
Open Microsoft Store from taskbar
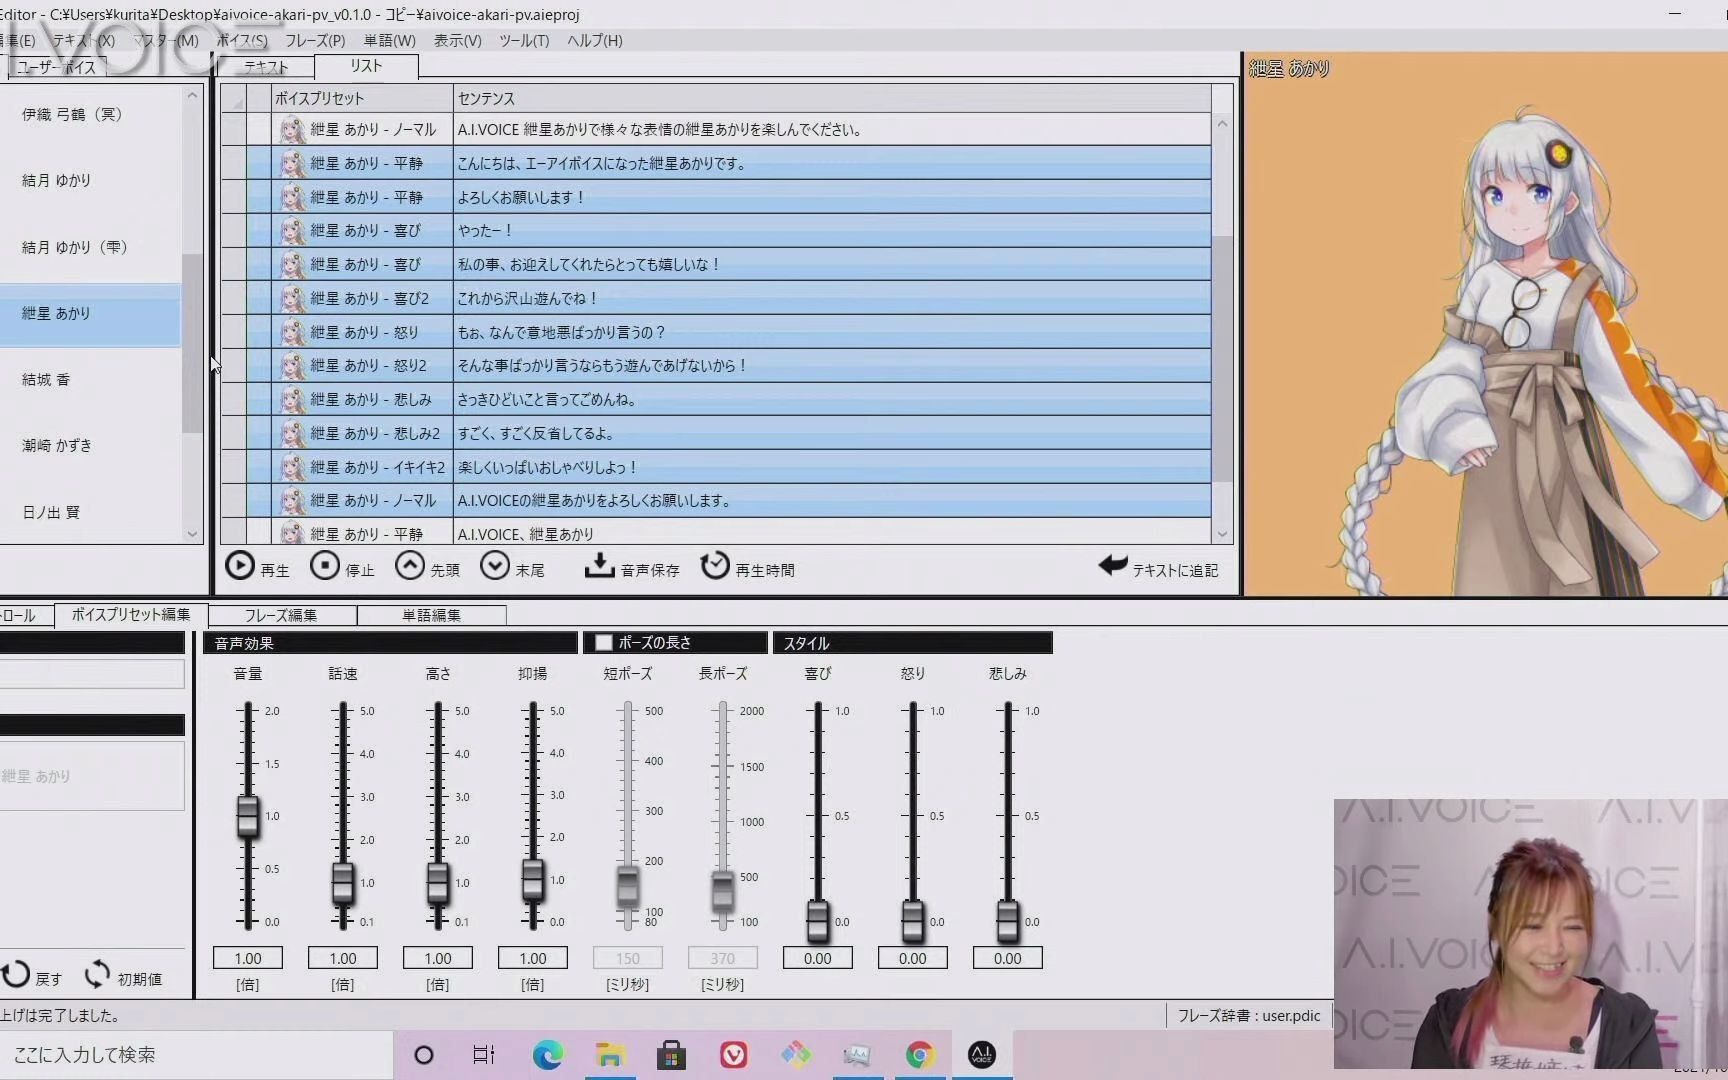tap(672, 1055)
